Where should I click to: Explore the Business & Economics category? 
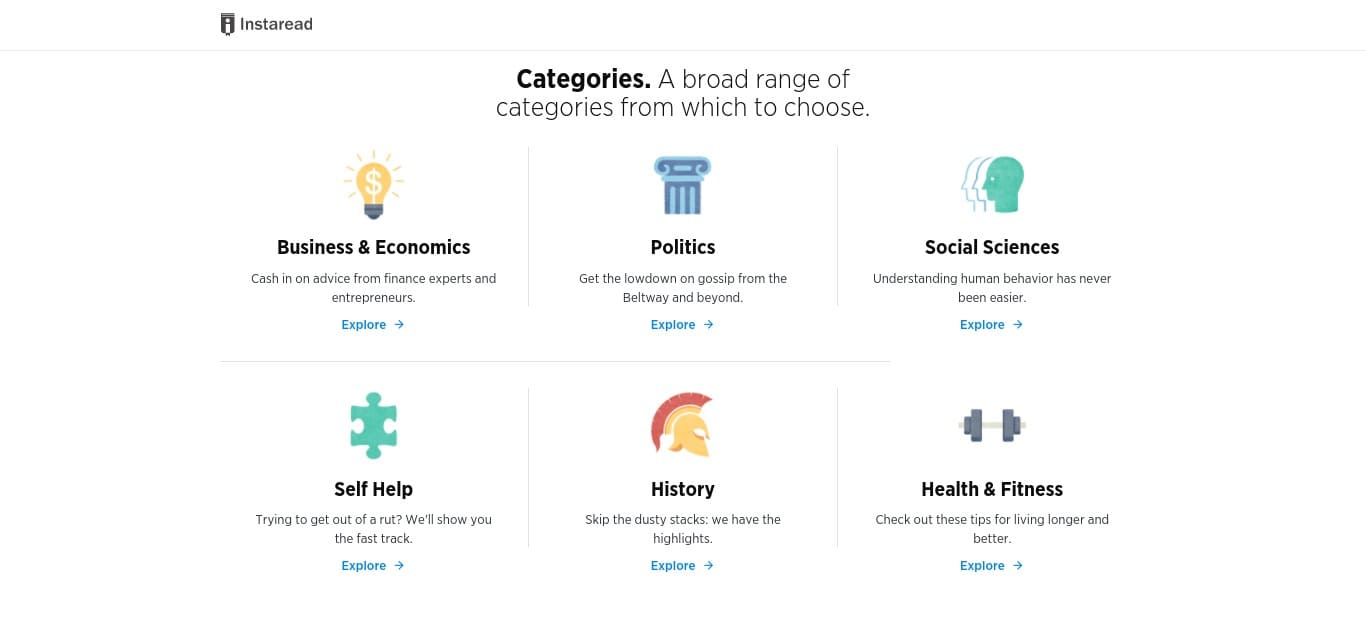pyautogui.click(x=373, y=325)
